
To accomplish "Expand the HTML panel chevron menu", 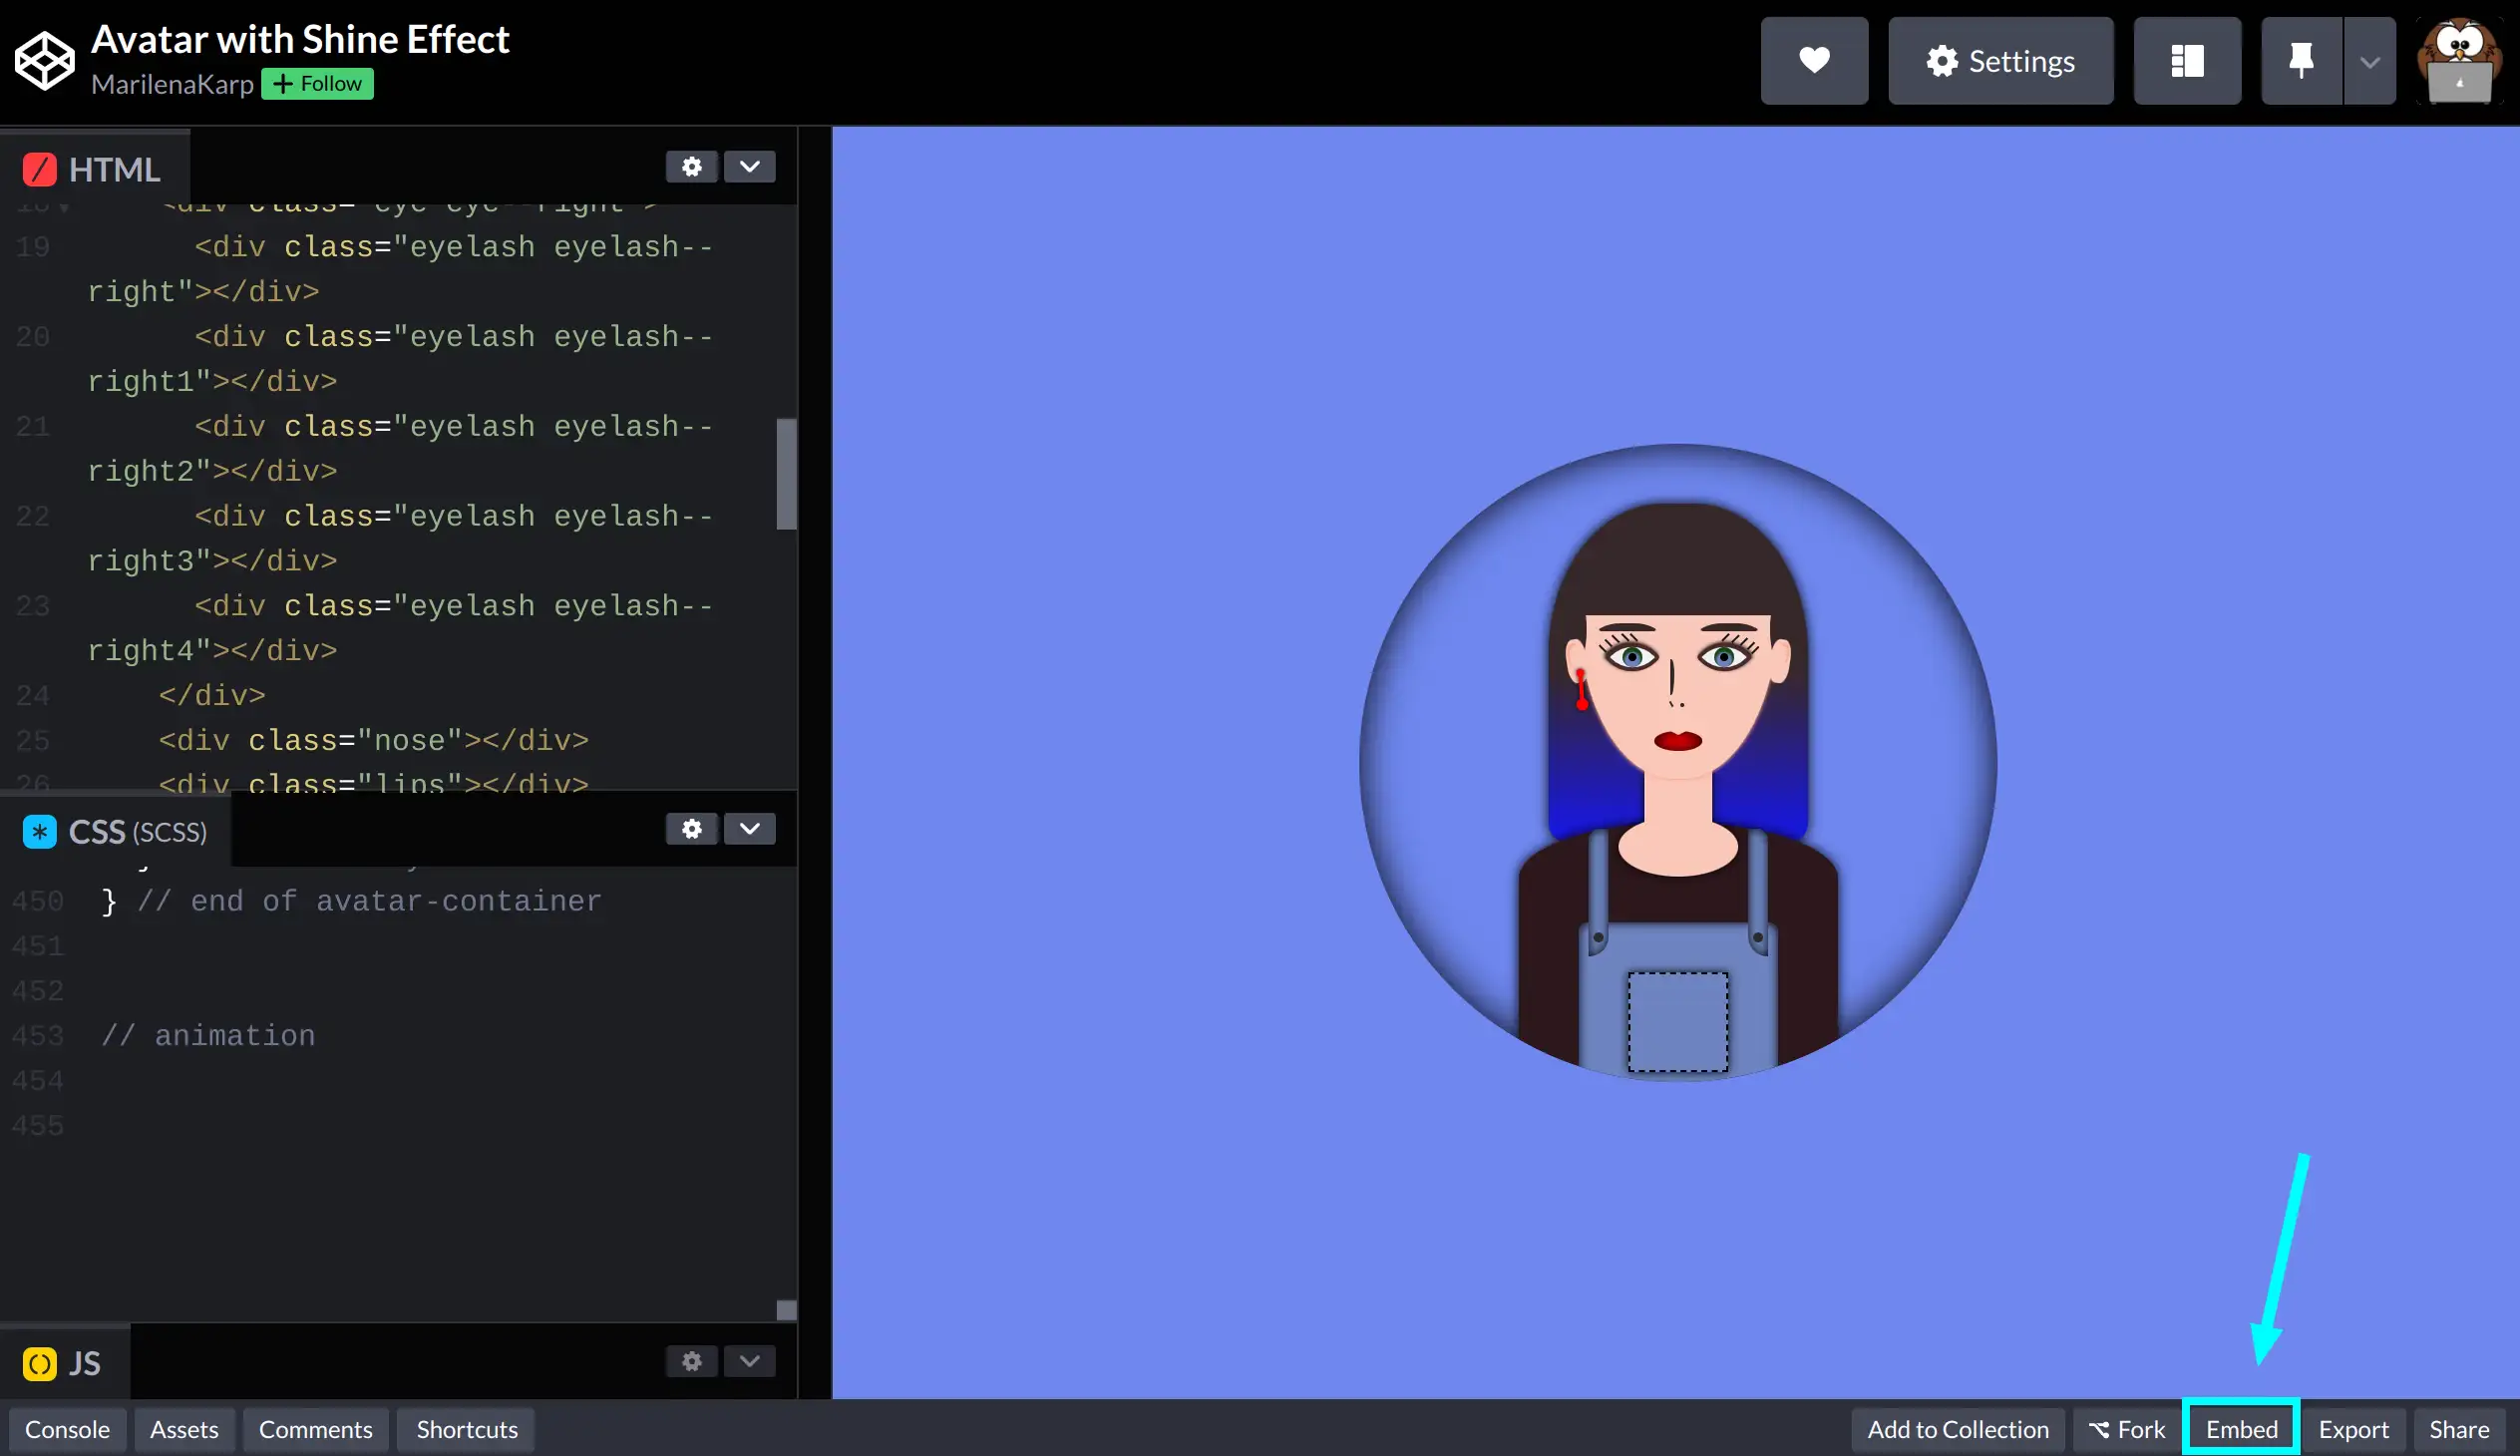I will 749,166.
